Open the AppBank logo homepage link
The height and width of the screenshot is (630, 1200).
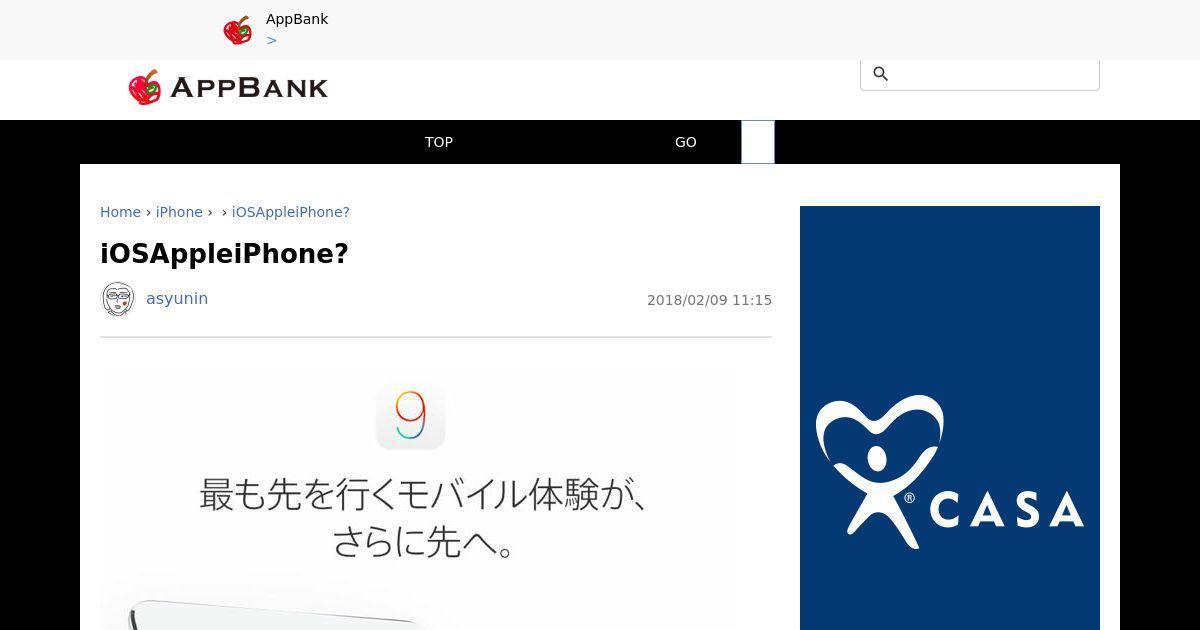coord(228,88)
